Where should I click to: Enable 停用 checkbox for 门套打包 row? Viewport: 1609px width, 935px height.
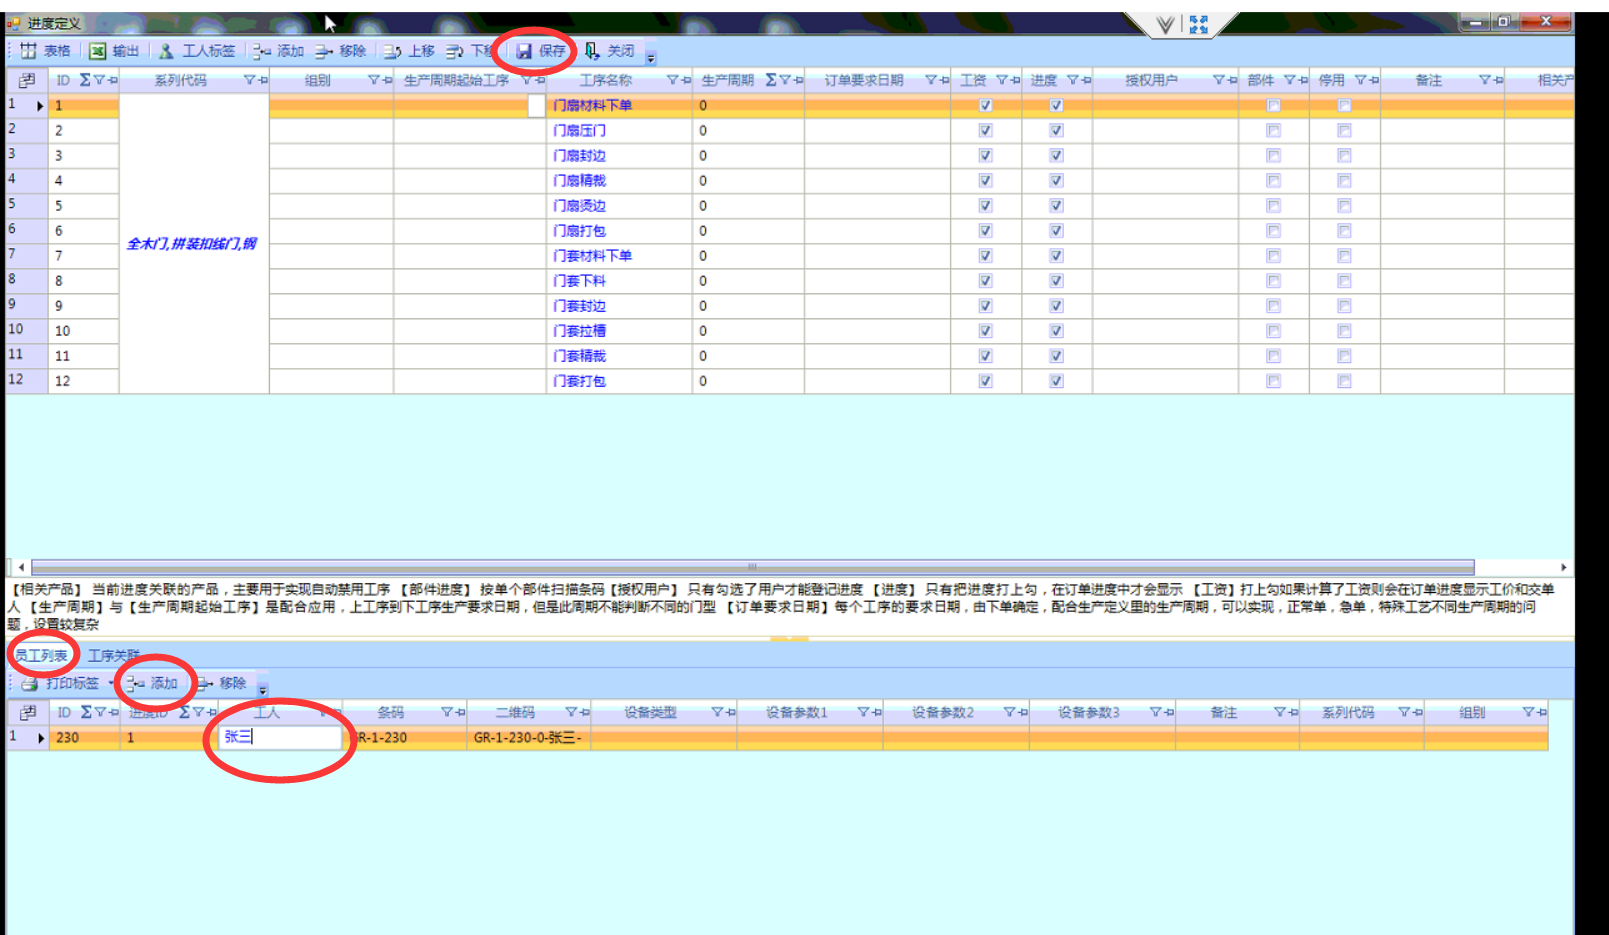coord(1344,381)
